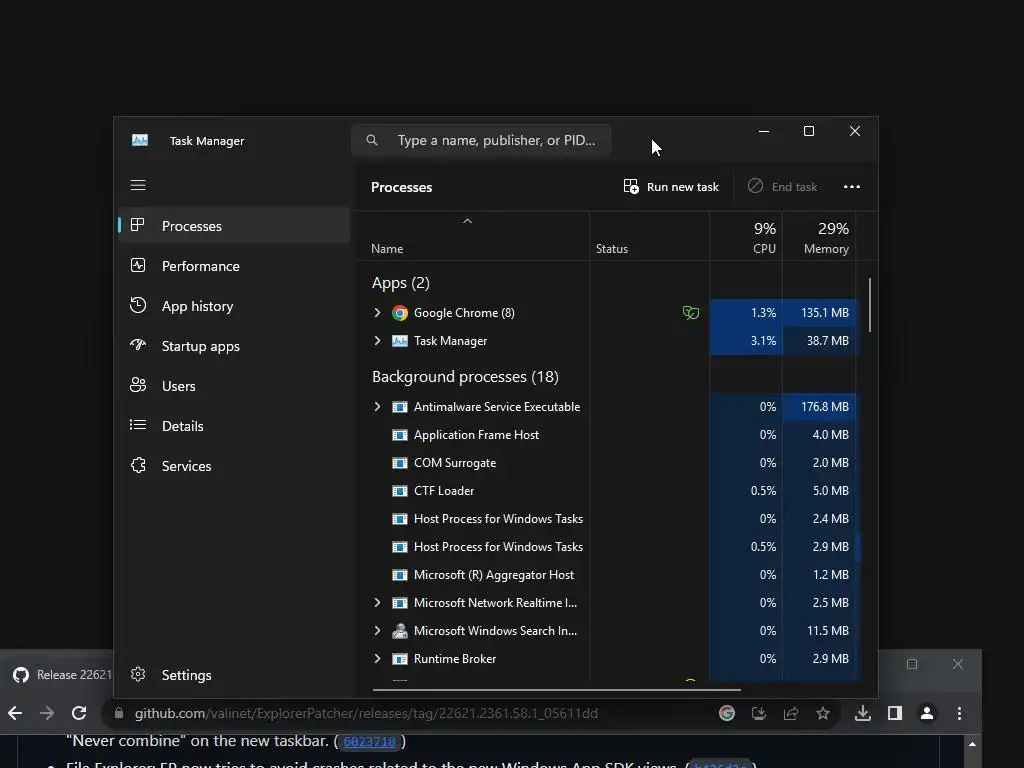Open the Services page
Screen dimensions: 1024x768
click(x=234, y=466)
